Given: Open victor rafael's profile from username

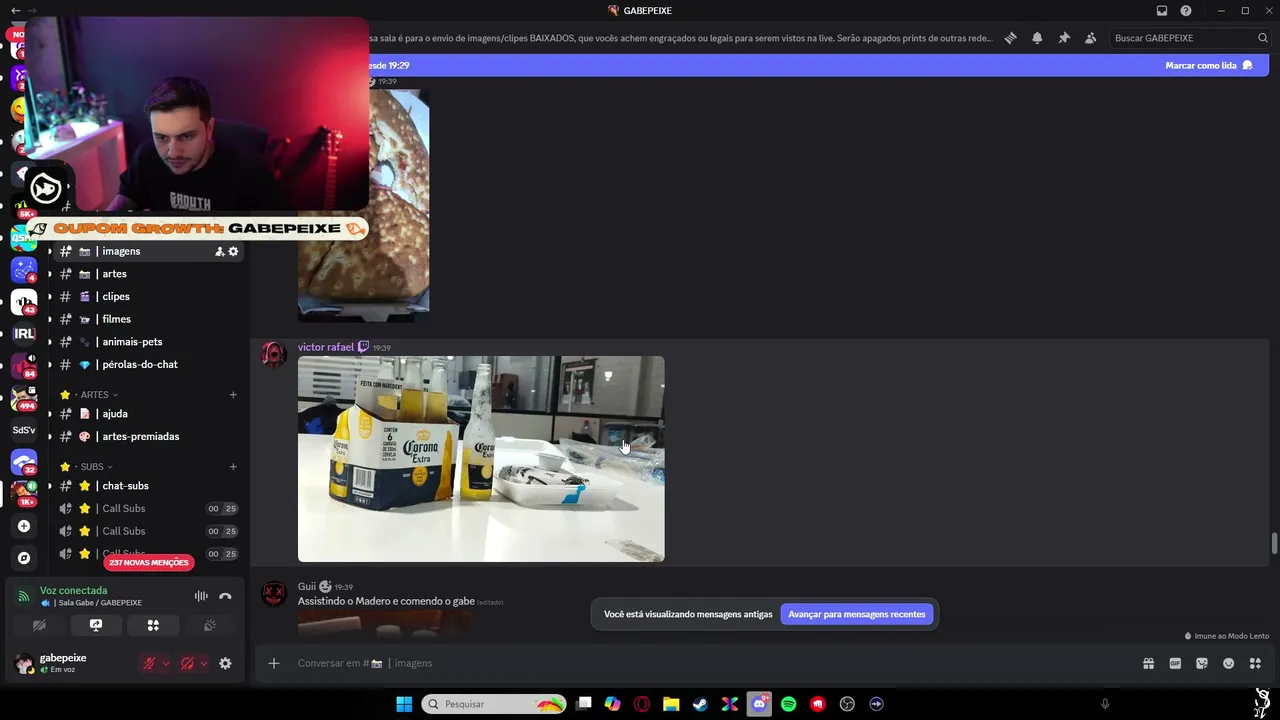Looking at the screenshot, I should 326,347.
